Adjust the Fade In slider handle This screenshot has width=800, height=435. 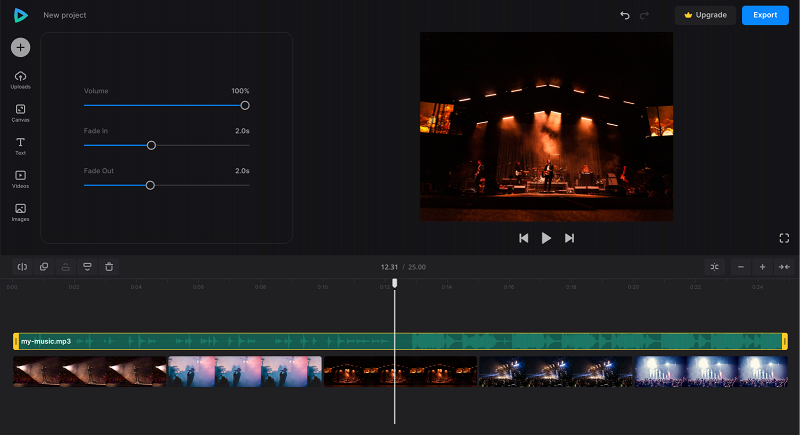[151, 145]
